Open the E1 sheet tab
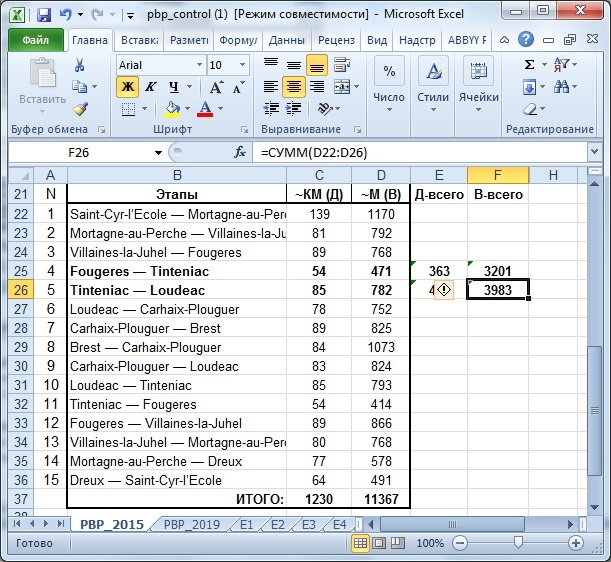This screenshot has height=562, width=611. [x=247, y=525]
